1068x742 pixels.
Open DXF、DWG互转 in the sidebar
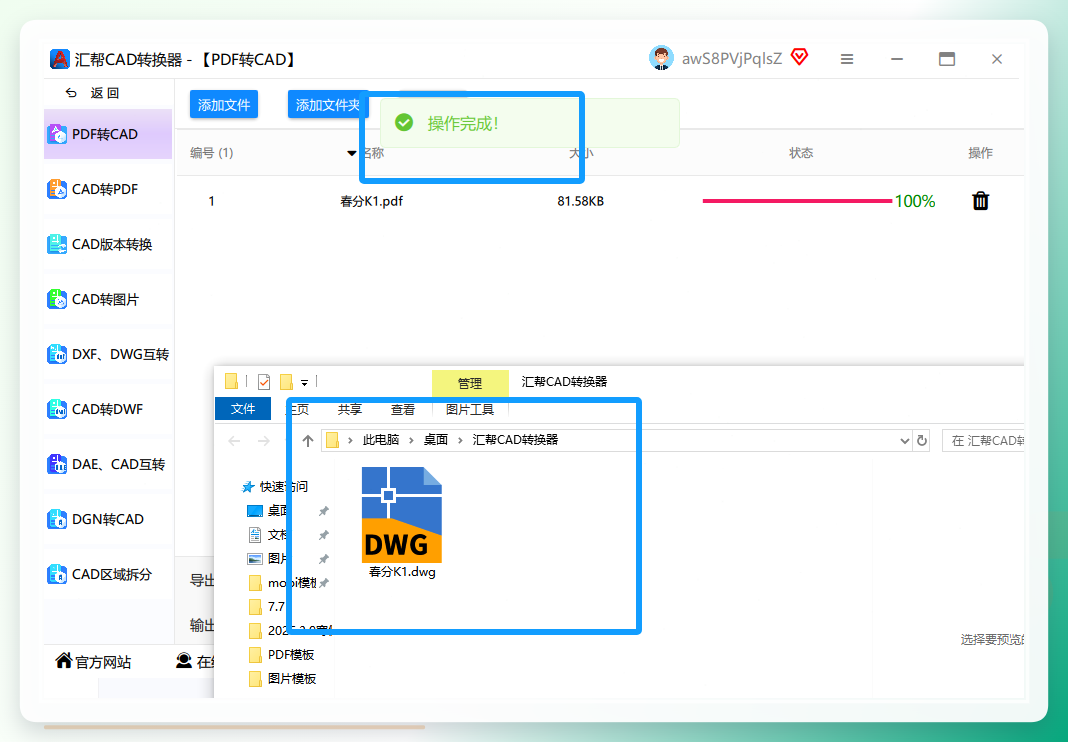coord(108,354)
